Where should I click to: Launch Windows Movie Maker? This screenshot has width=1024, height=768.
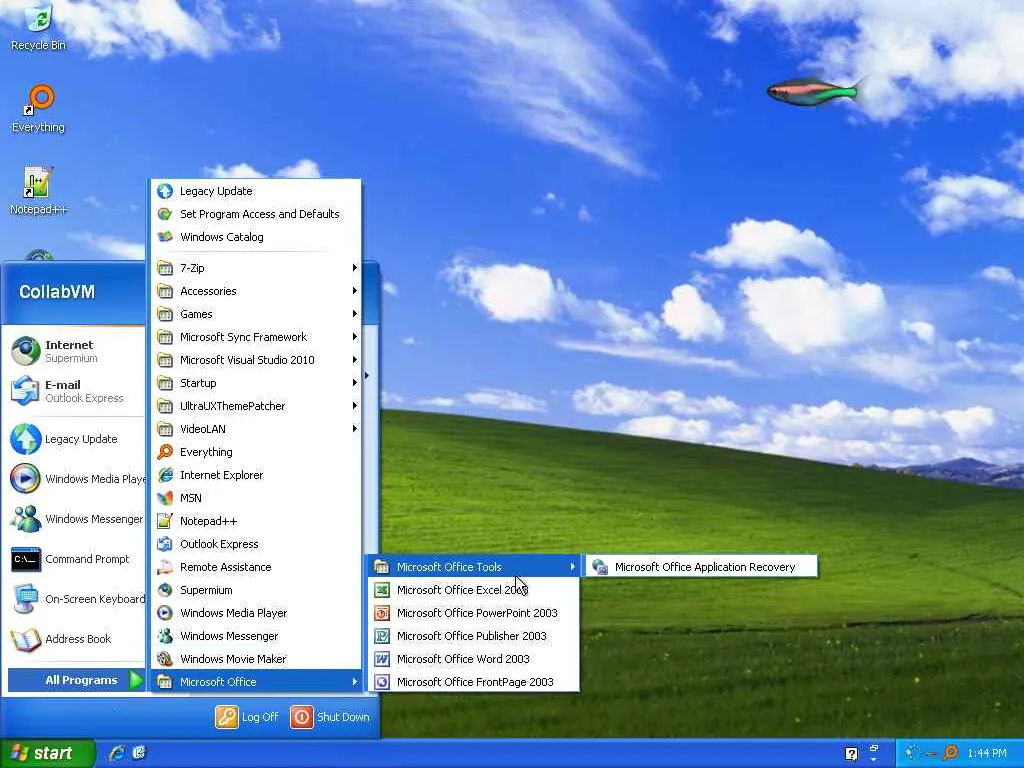coord(255,658)
